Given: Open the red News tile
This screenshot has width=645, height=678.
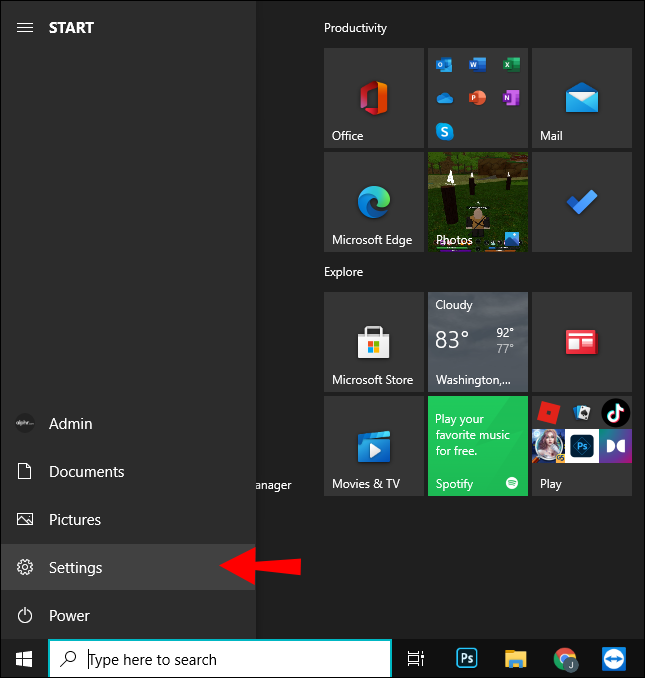Looking at the screenshot, I should tap(582, 342).
